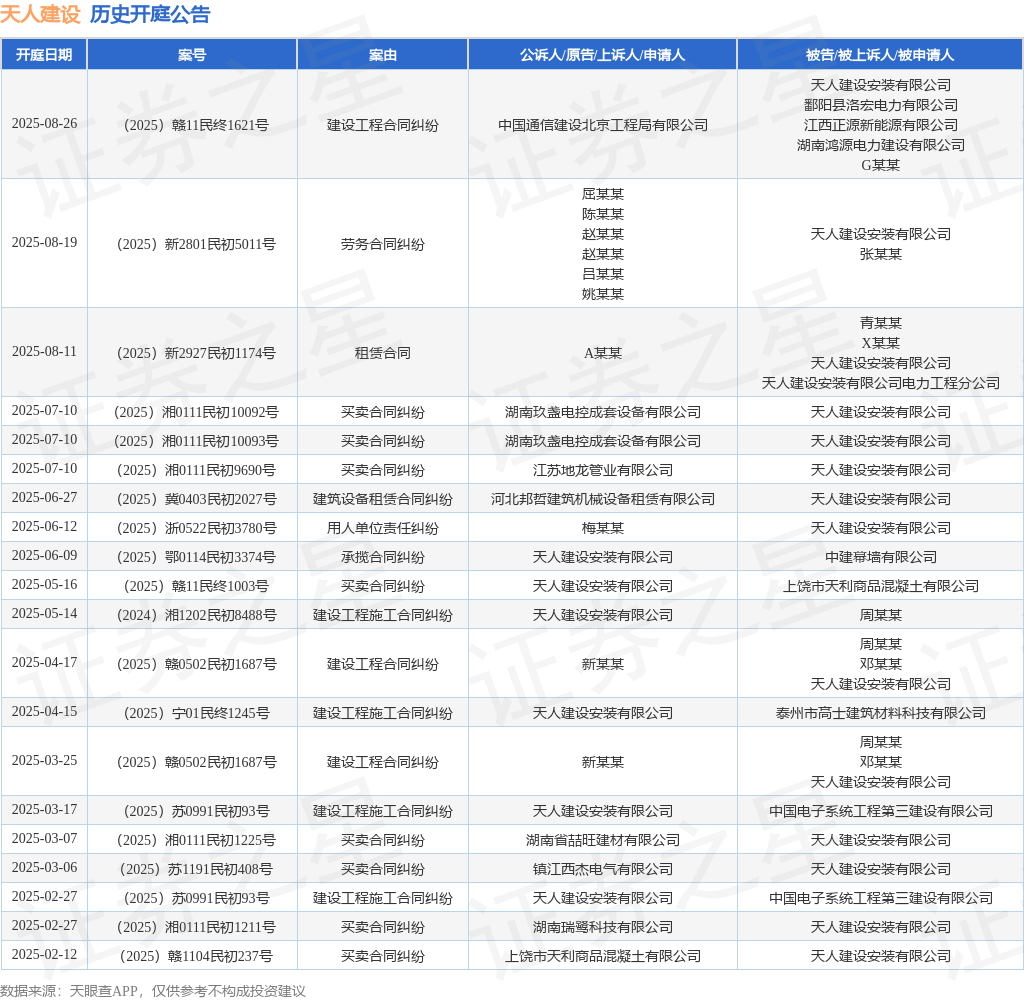1024x1000 pixels.
Task: Select case number 新2927民初1174号
Action: pyautogui.click(x=196, y=353)
